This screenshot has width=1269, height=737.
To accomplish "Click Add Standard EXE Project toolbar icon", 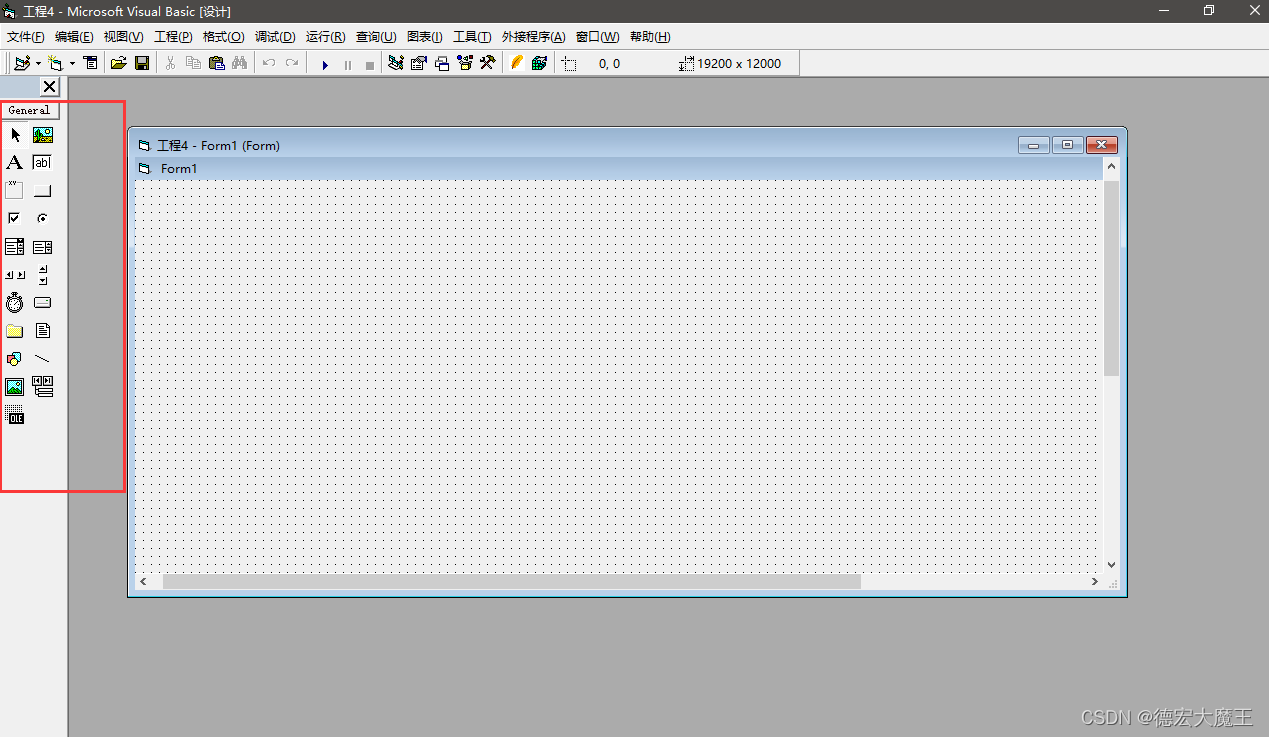I will 22,63.
